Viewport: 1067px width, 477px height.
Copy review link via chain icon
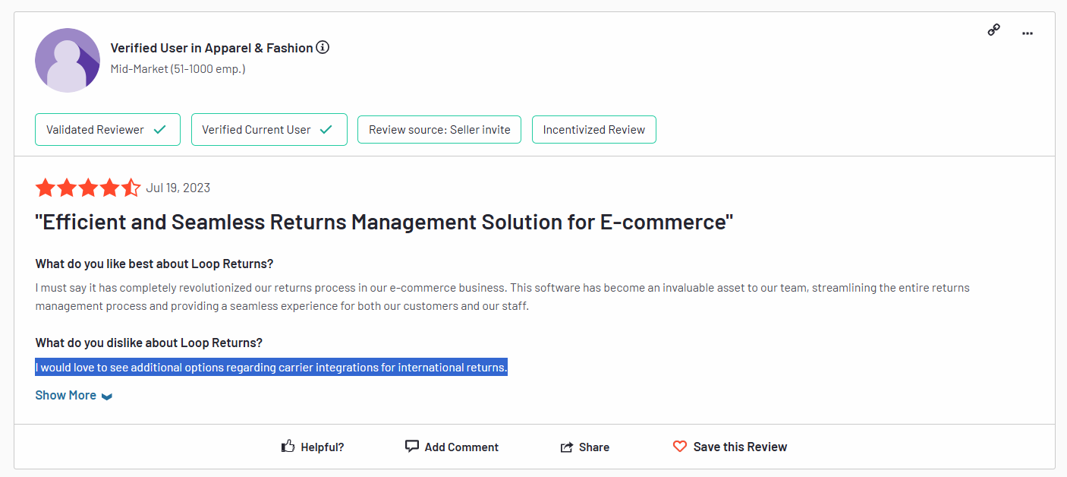(x=994, y=30)
